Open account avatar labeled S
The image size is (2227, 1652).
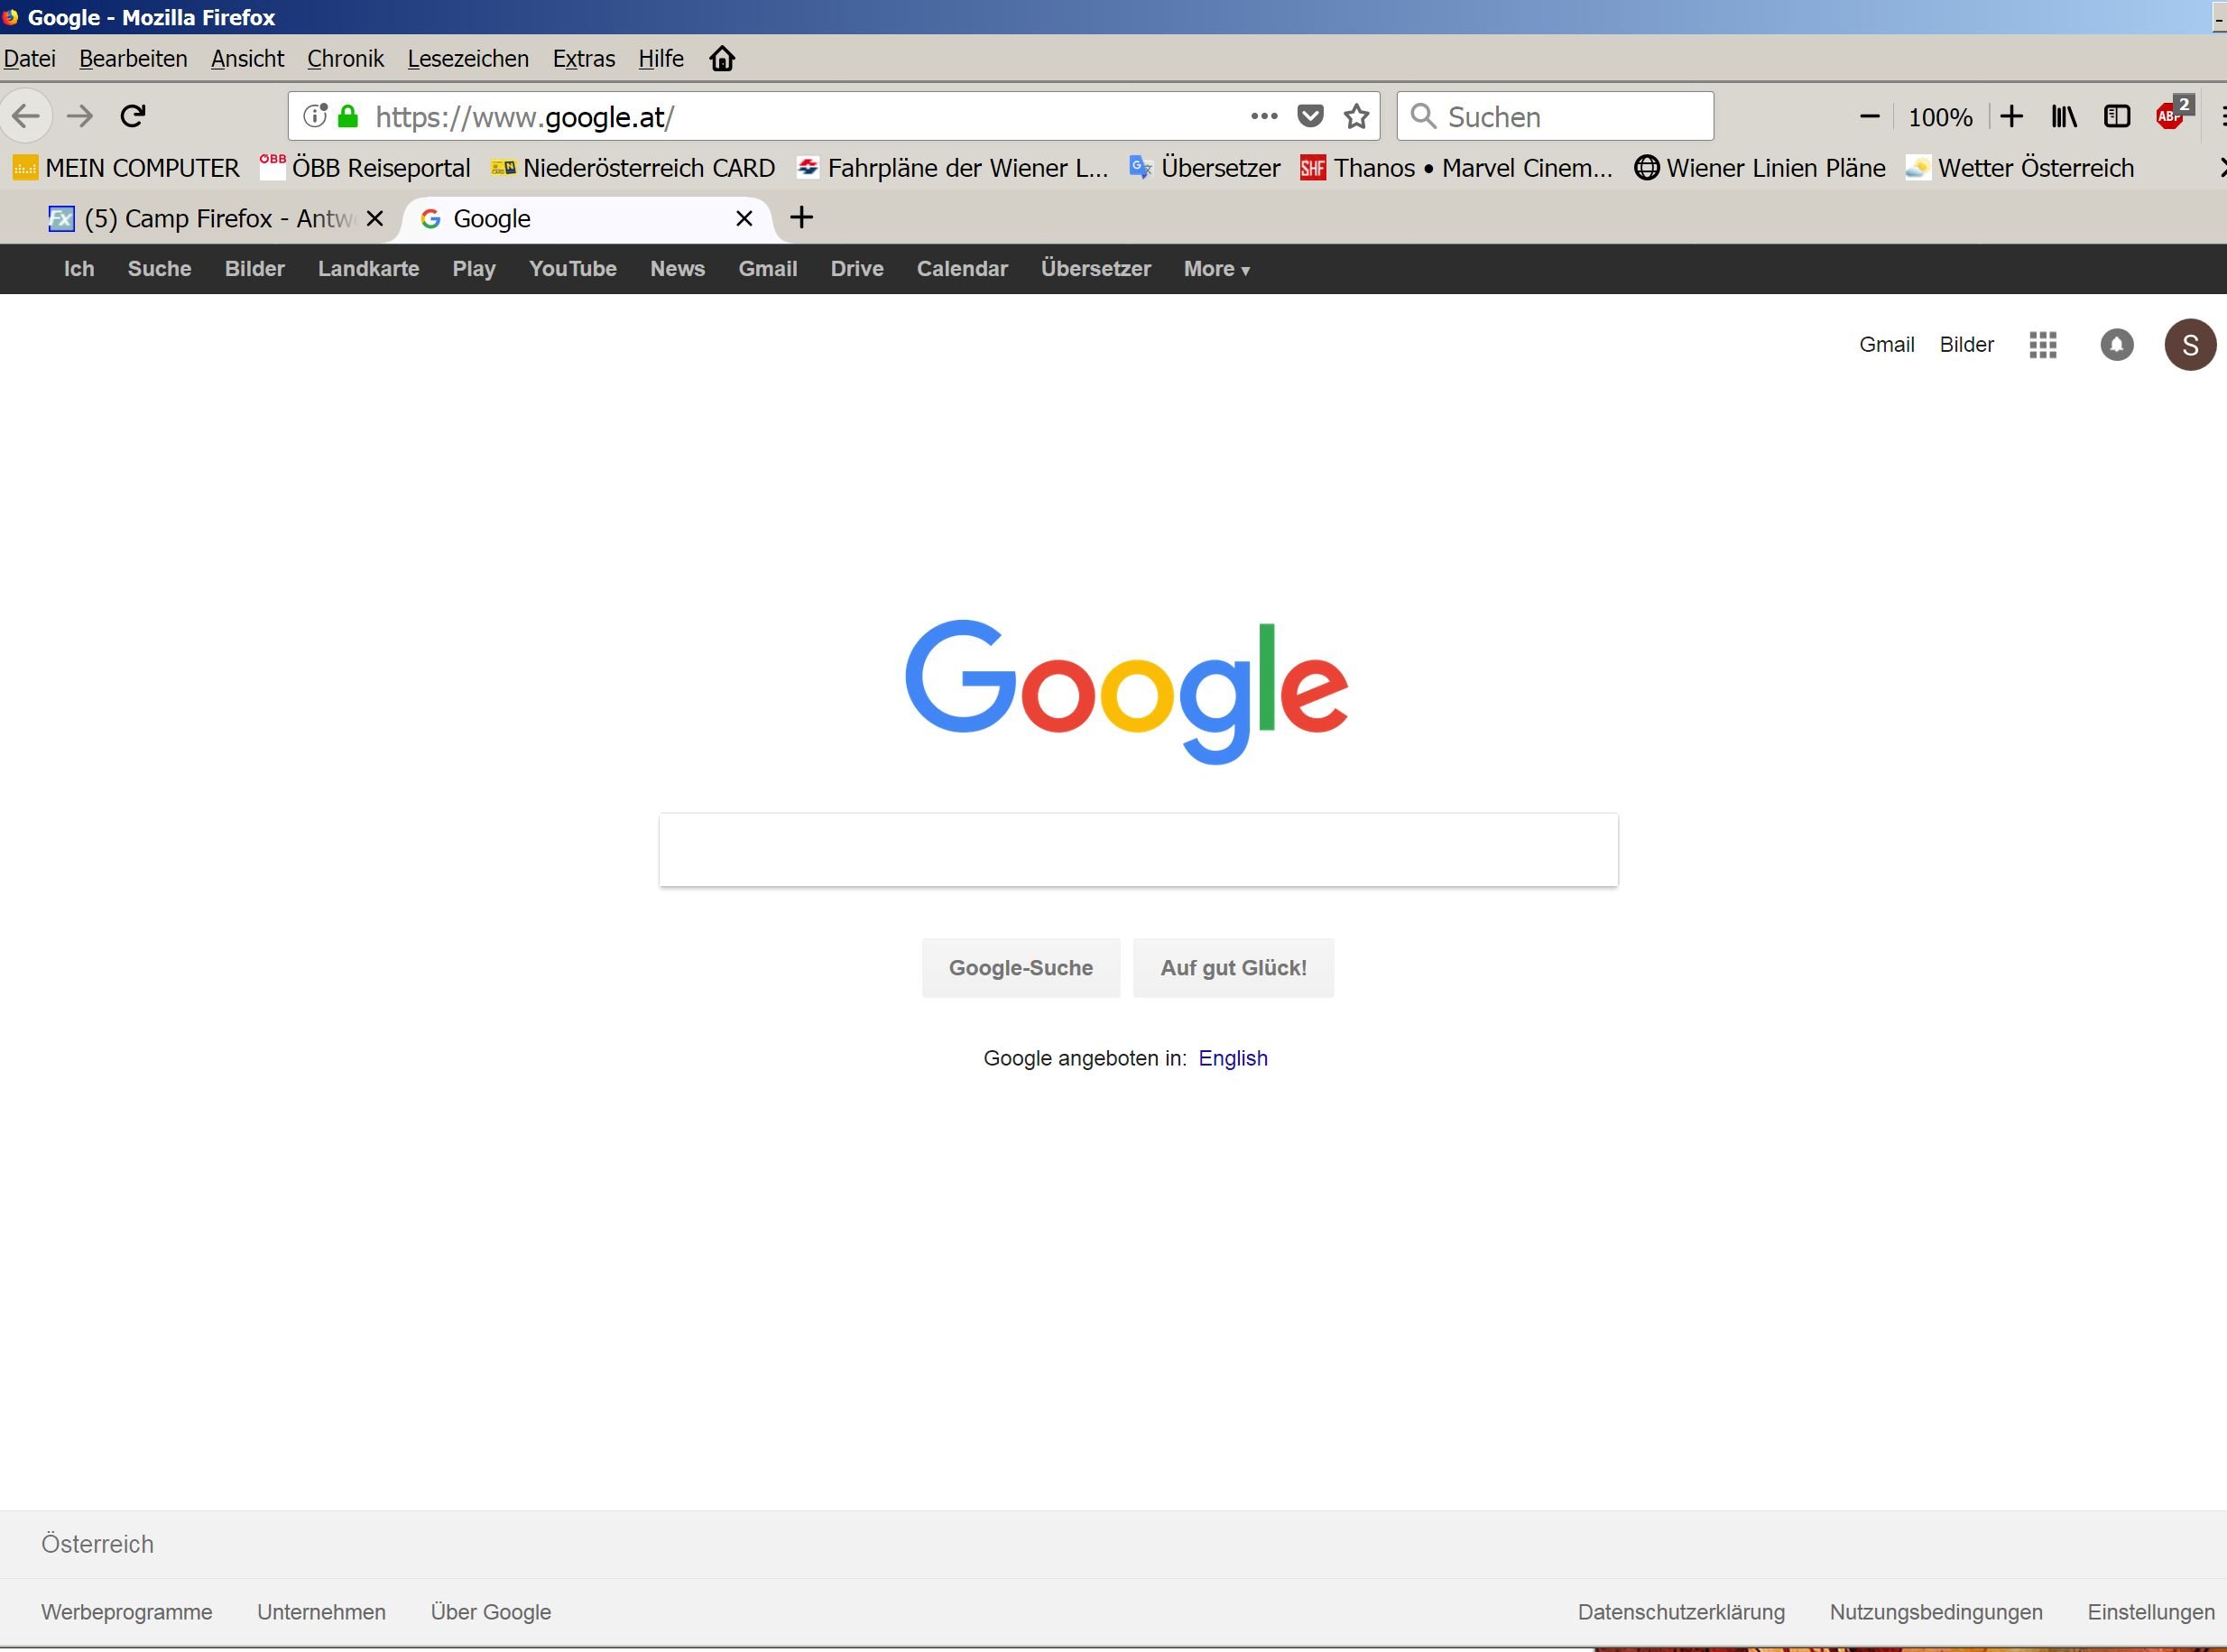click(2189, 345)
